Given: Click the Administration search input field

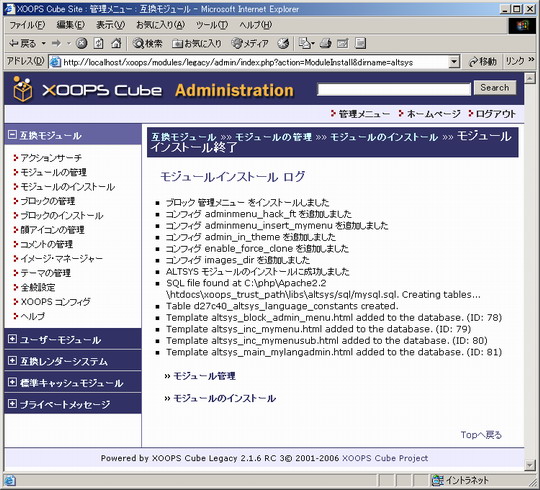Looking at the screenshot, I should (x=394, y=89).
